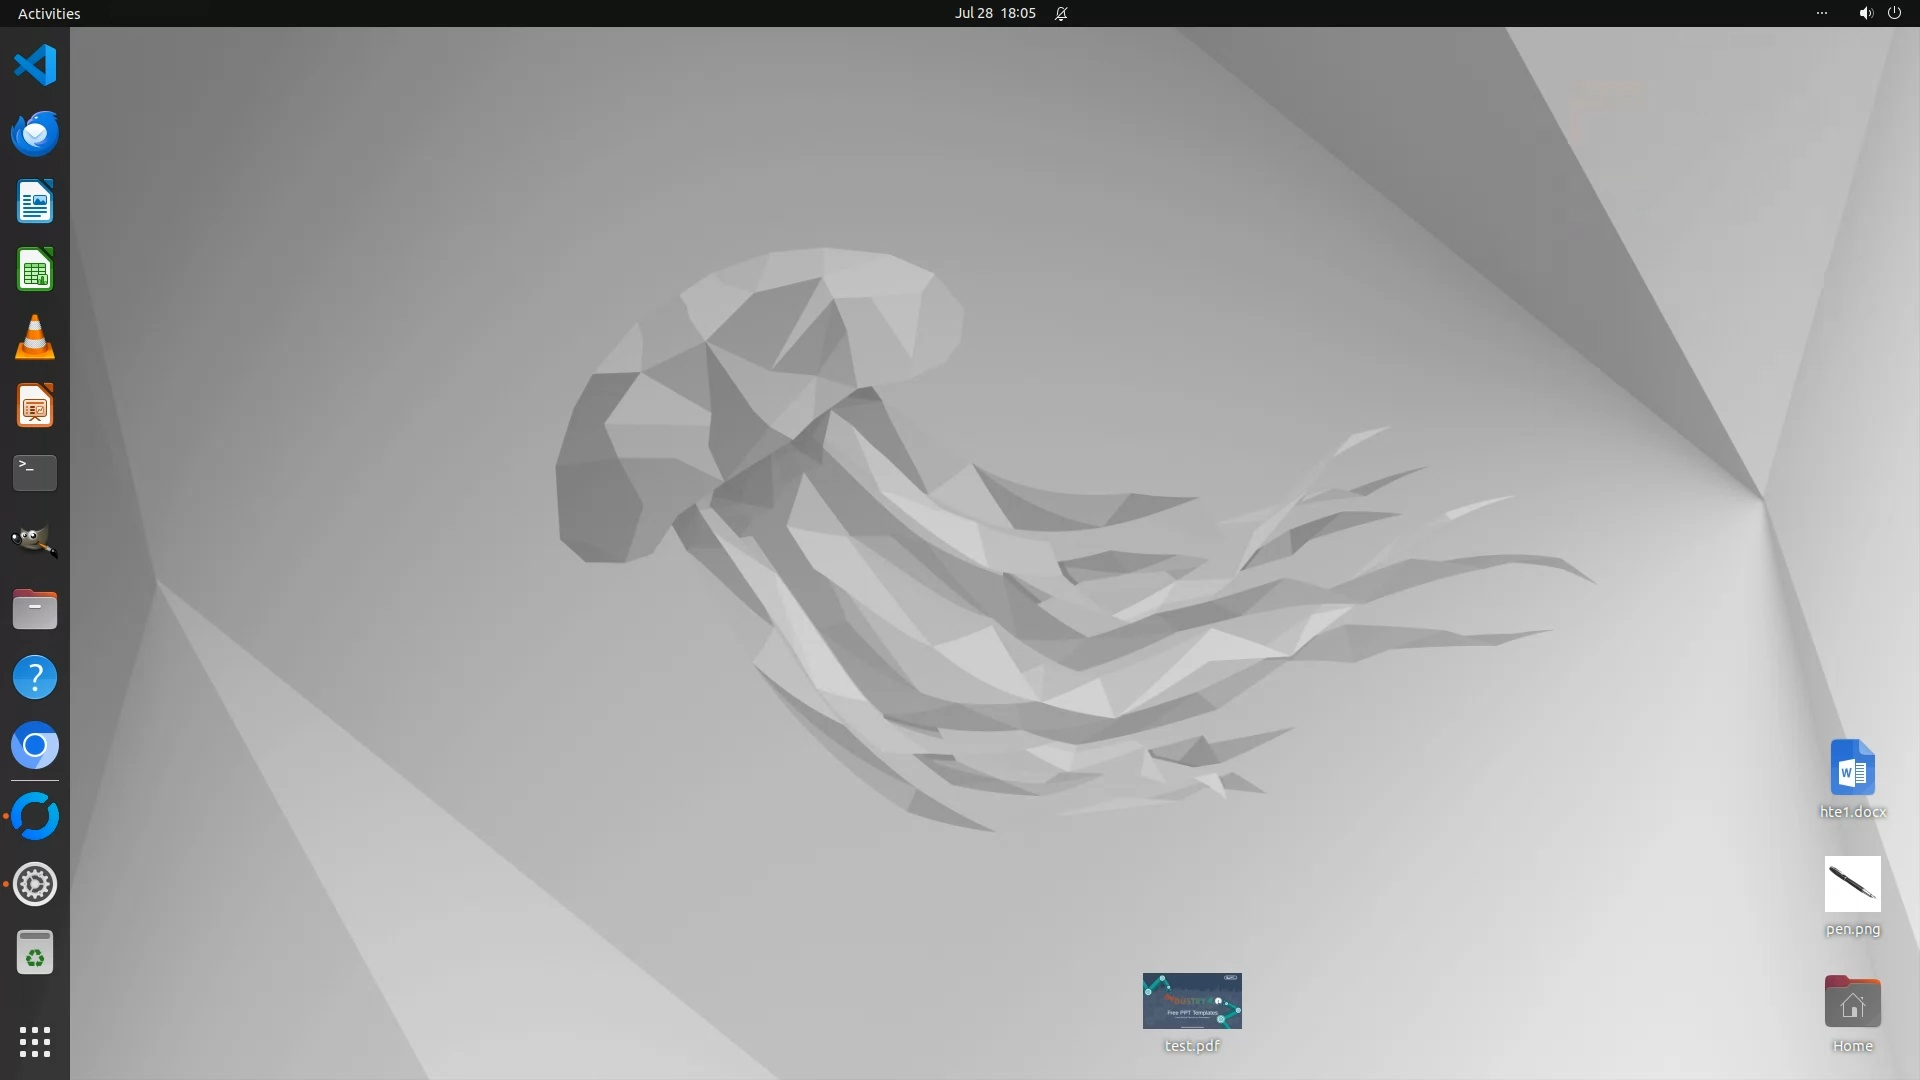The width and height of the screenshot is (1920, 1080).
Task: Open the date and time menu
Action: click(x=994, y=13)
